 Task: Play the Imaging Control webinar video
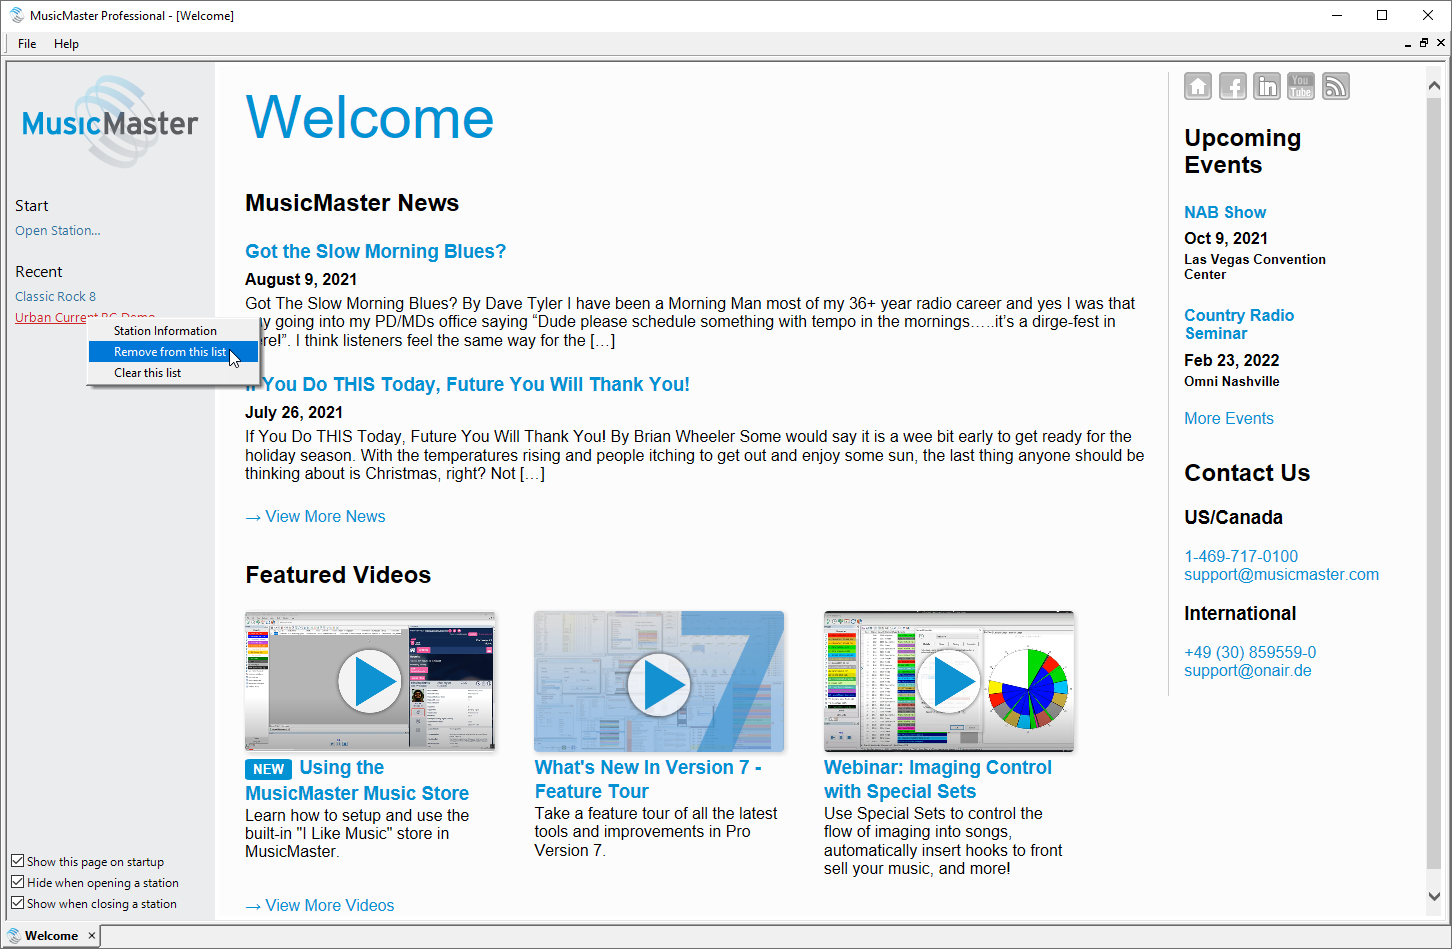pos(948,682)
